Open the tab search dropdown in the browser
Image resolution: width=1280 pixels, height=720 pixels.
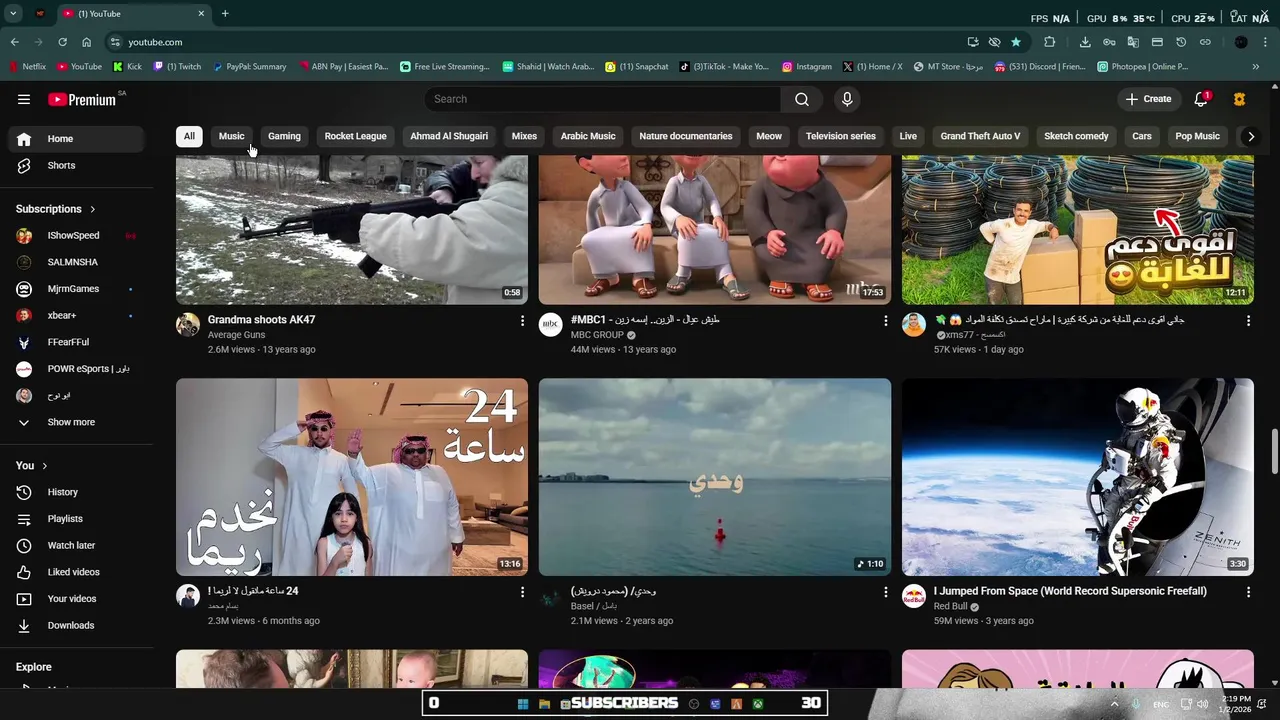pos(13,14)
